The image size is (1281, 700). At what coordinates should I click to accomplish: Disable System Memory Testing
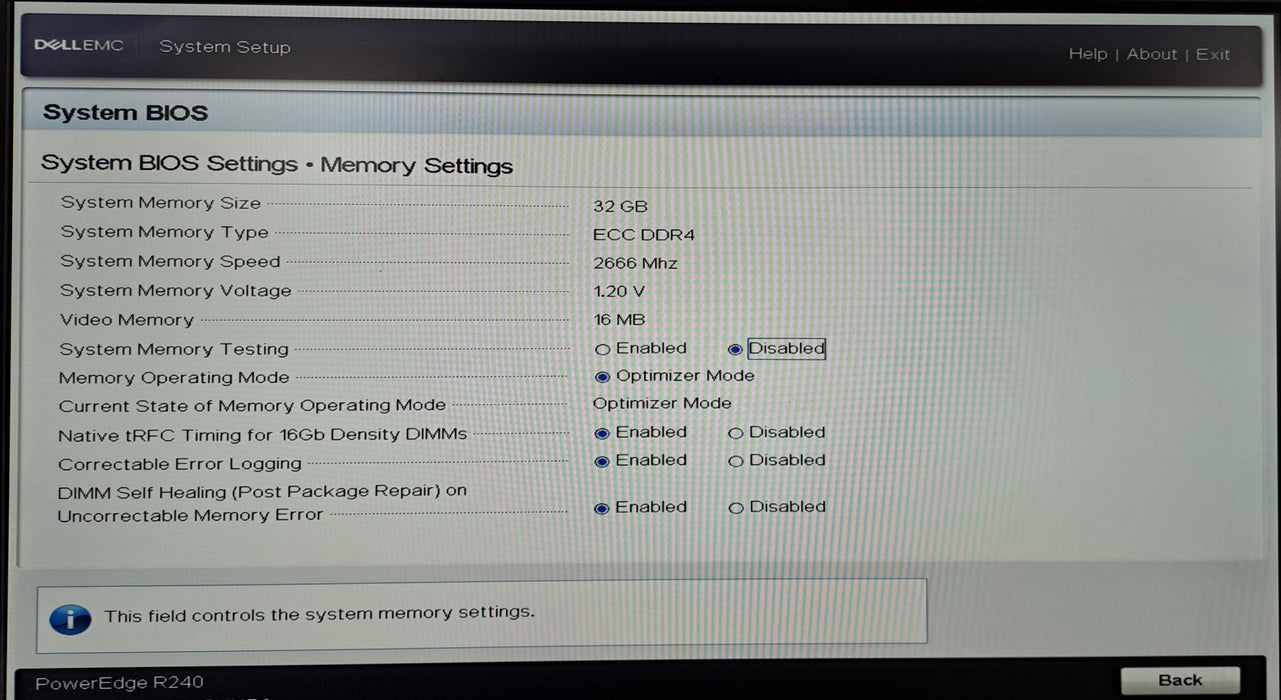735,348
